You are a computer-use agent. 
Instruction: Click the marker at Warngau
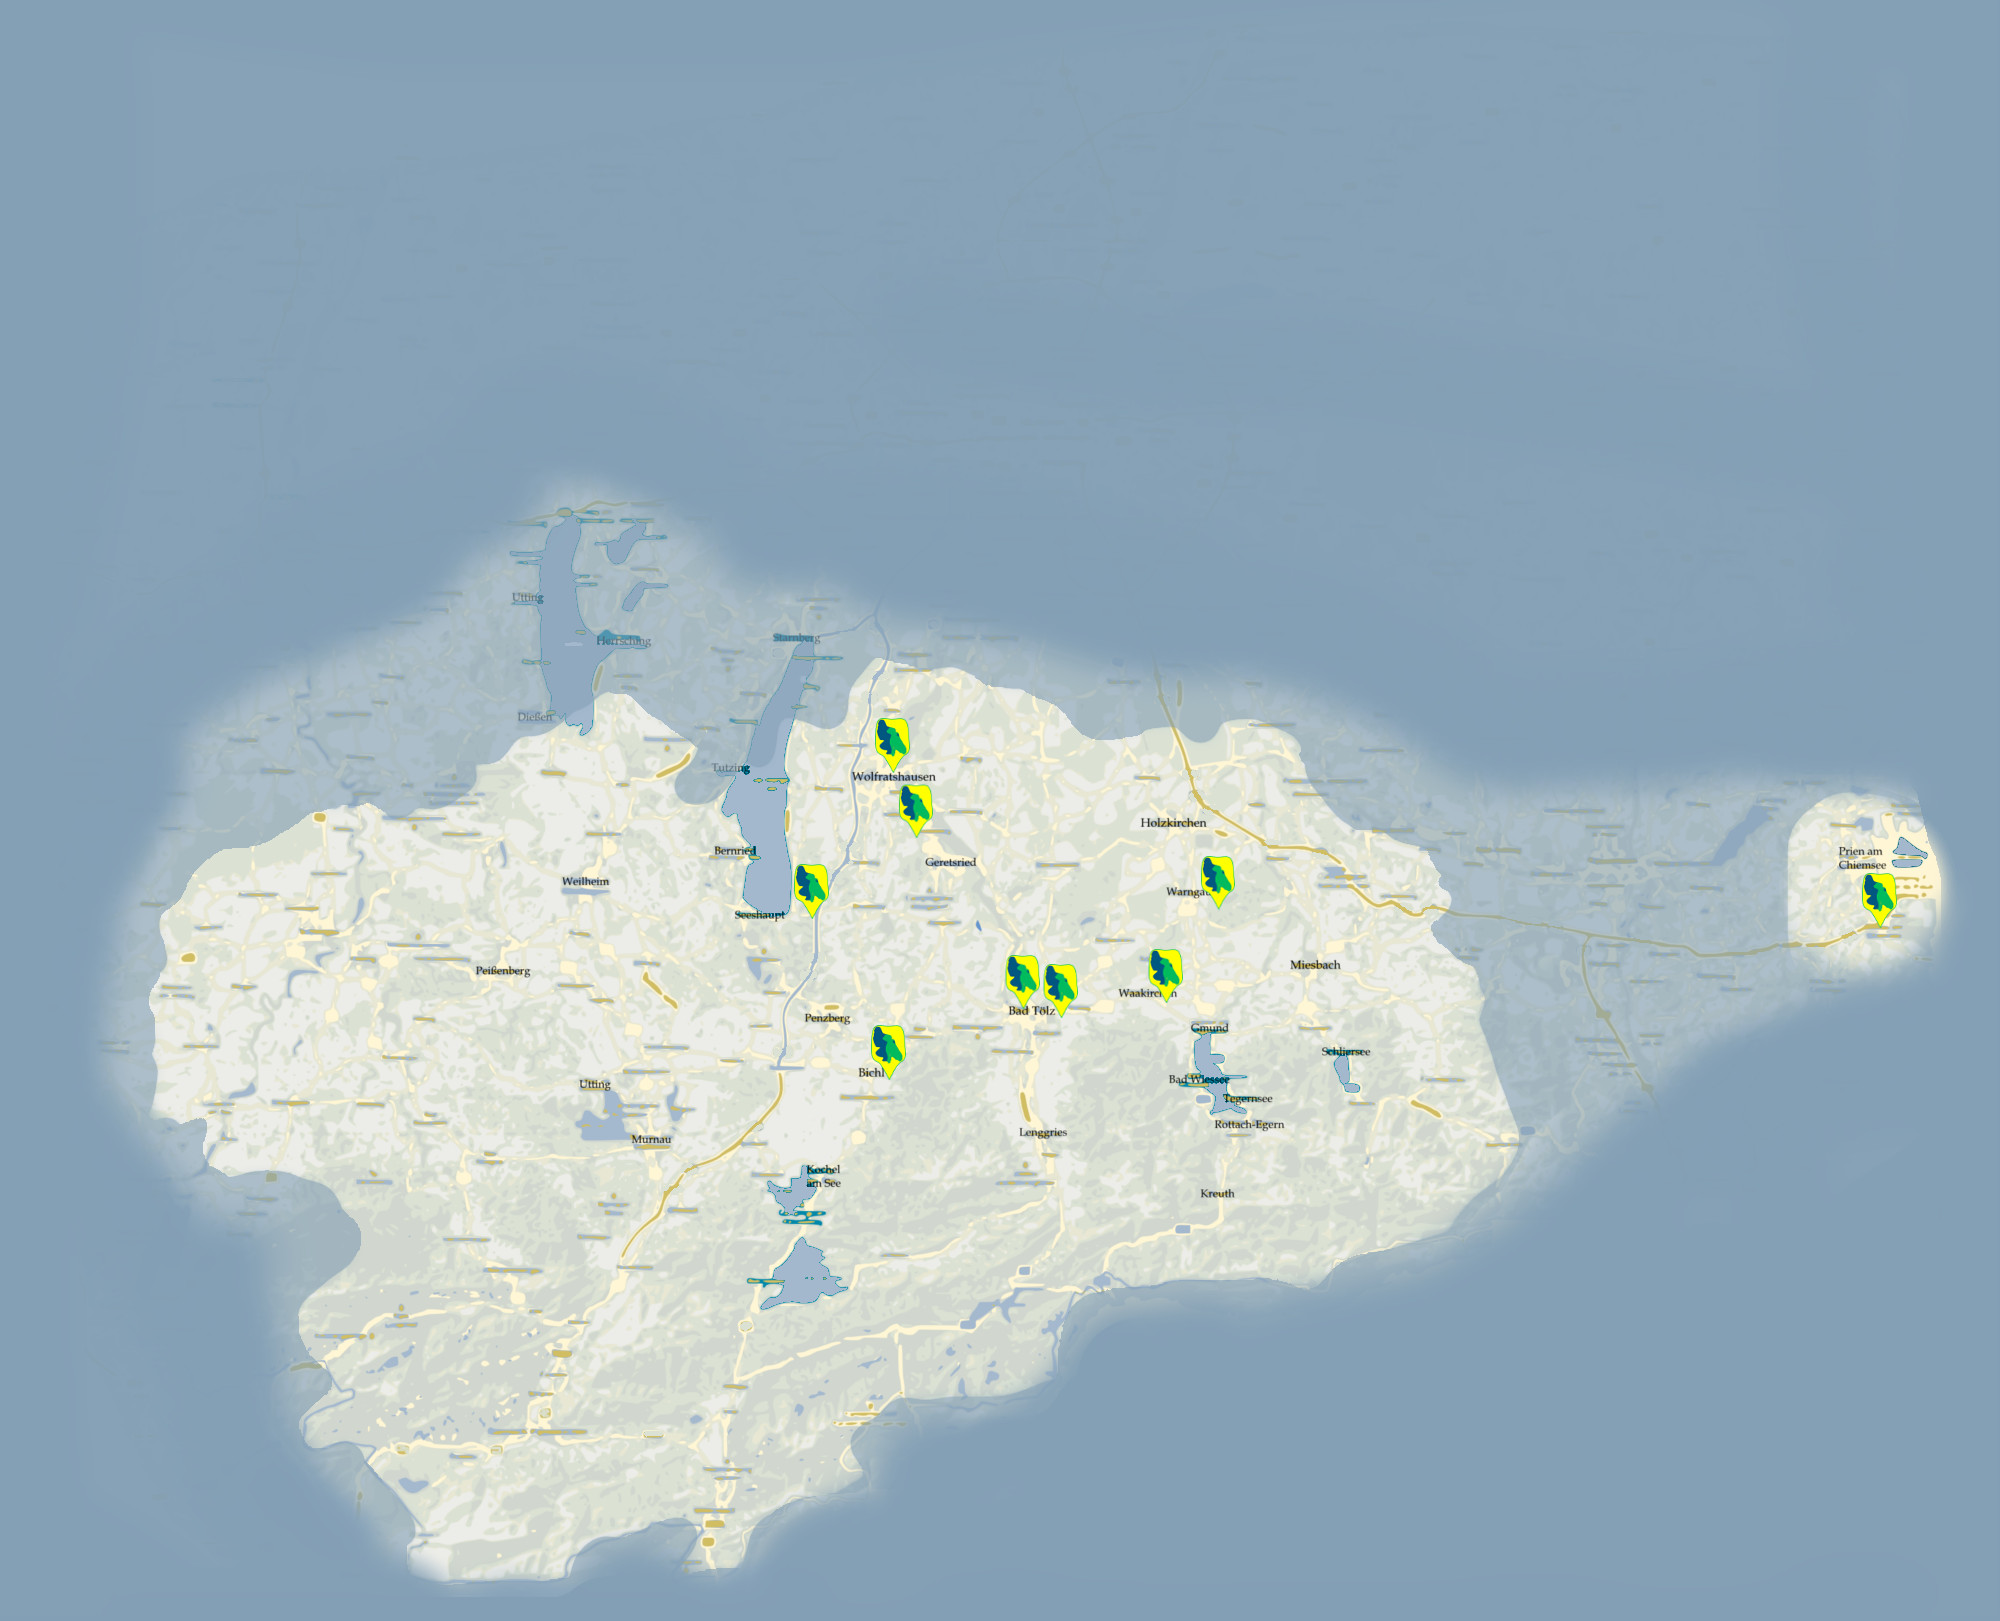click(1217, 878)
